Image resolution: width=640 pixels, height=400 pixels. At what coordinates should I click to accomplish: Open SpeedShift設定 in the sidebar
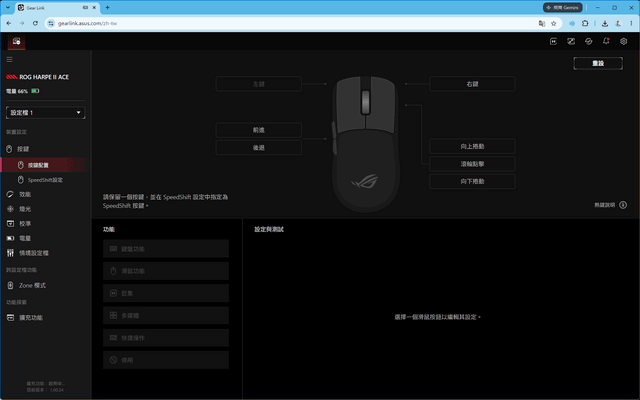click(x=45, y=180)
